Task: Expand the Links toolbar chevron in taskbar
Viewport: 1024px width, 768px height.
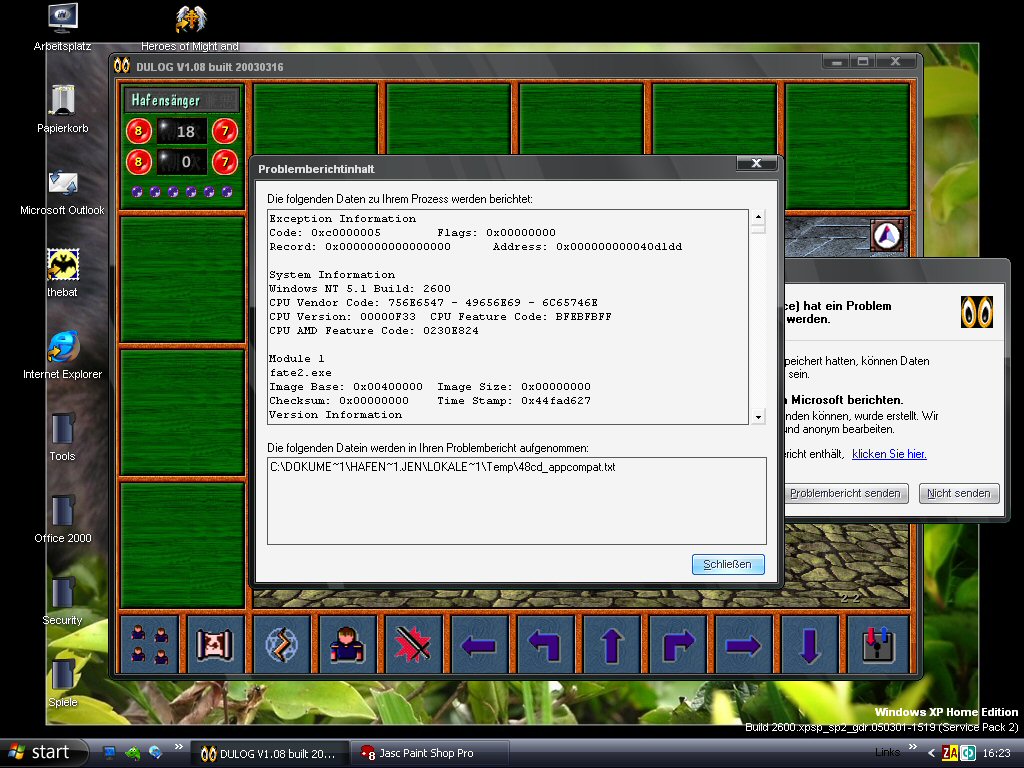Action: 912,746
